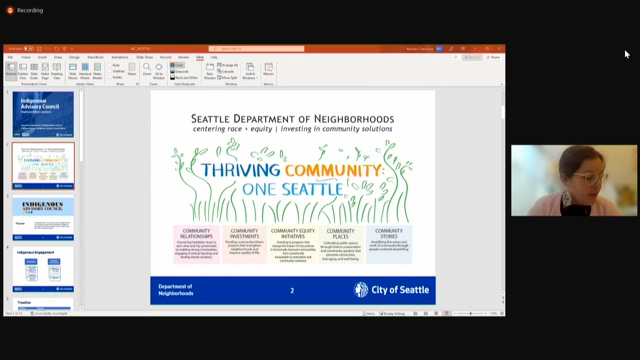This screenshot has height=360, width=640.
Task: Open the Zoom dialog from ribbon
Action: [147, 69]
